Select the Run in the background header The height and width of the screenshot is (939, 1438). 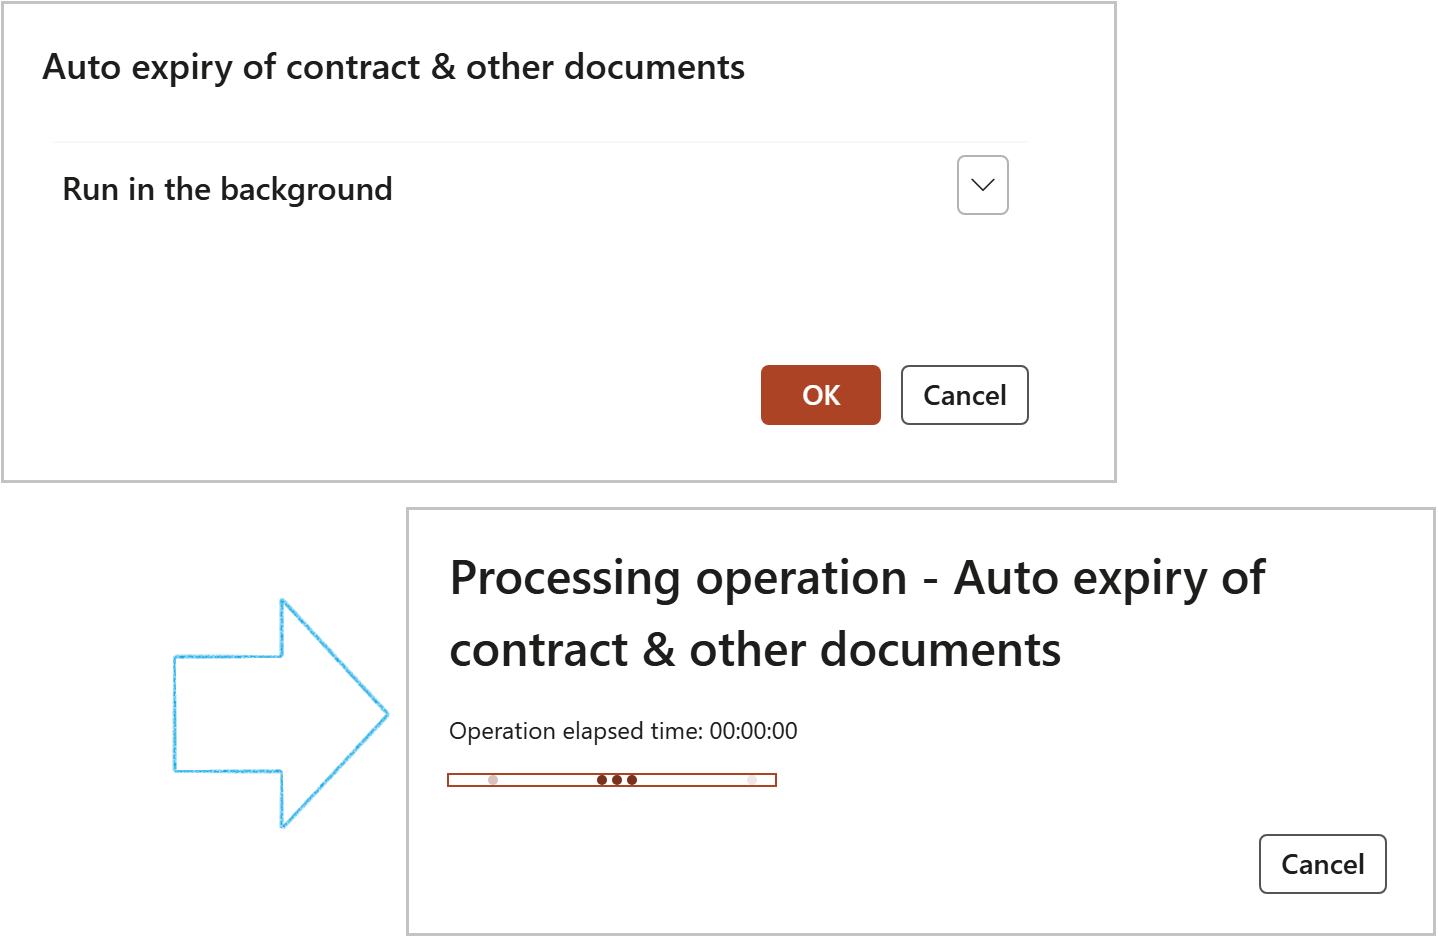[x=228, y=189]
